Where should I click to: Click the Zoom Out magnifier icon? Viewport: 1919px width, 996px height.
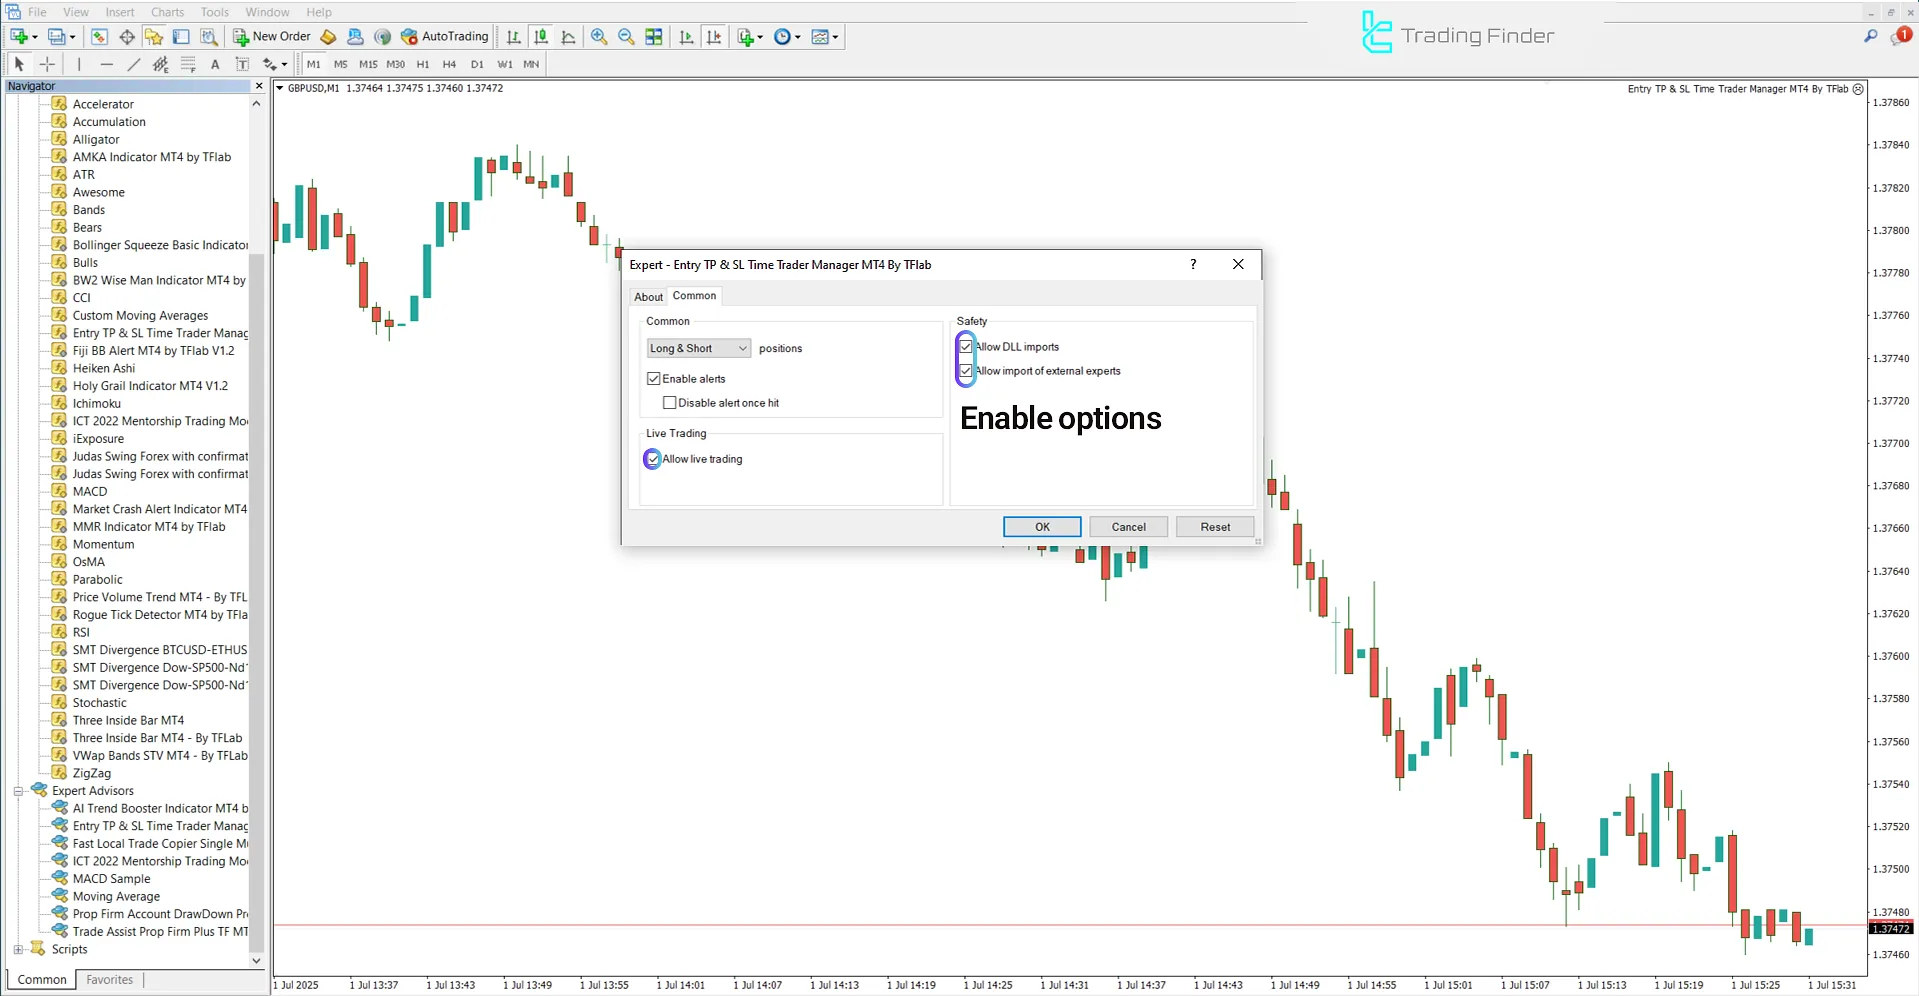tap(626, 36)
